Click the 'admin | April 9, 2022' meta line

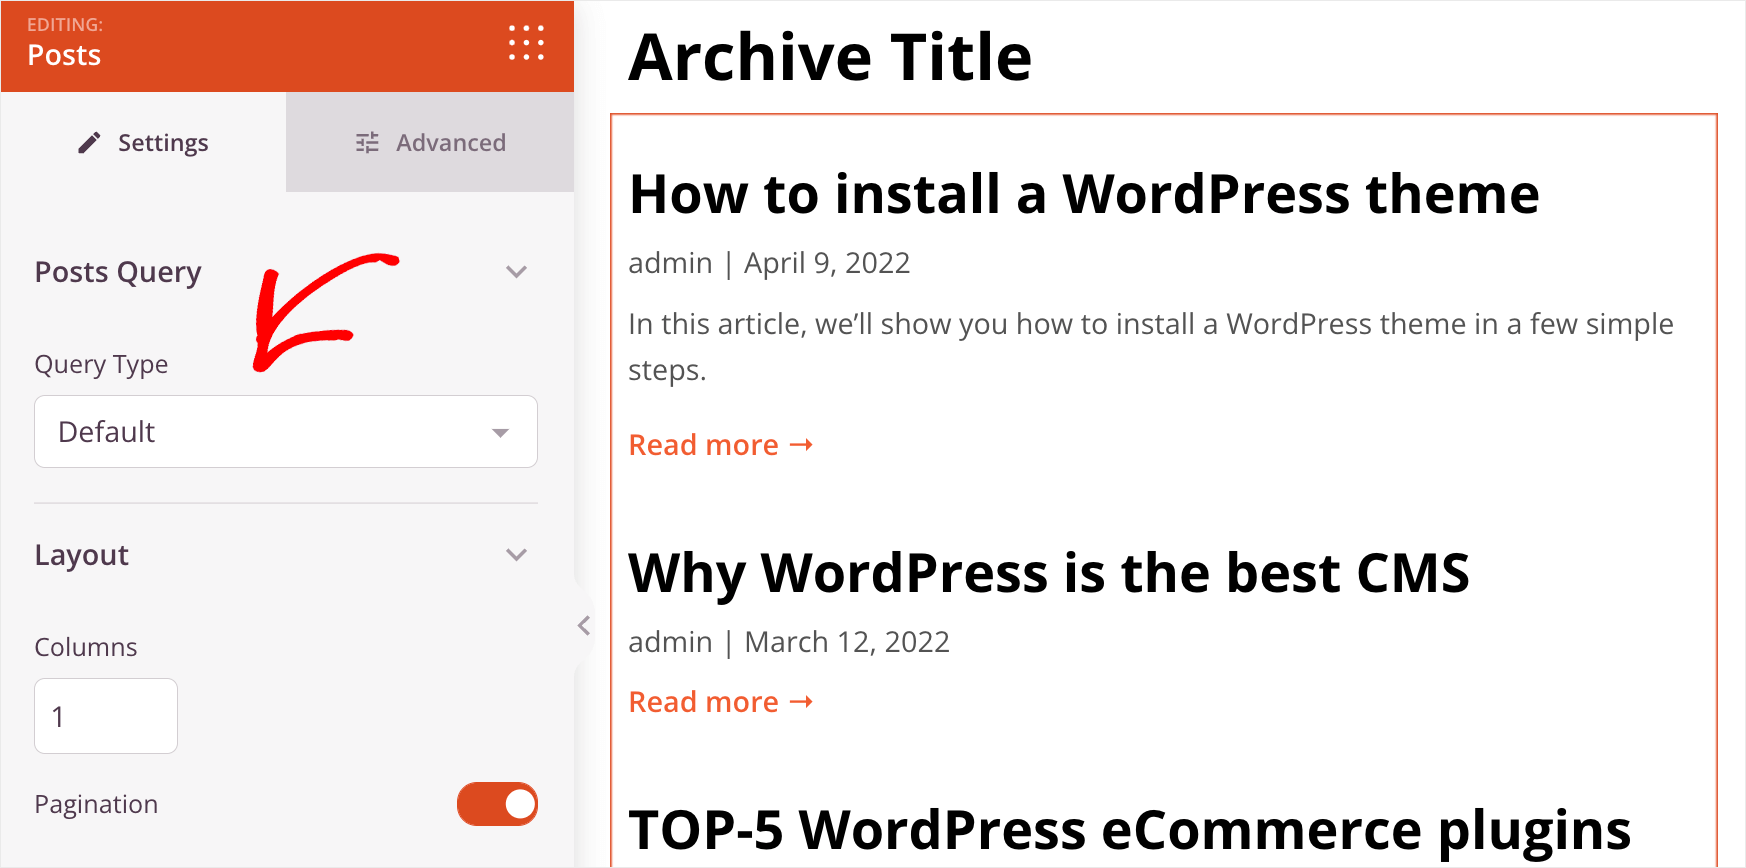point(769,263)
